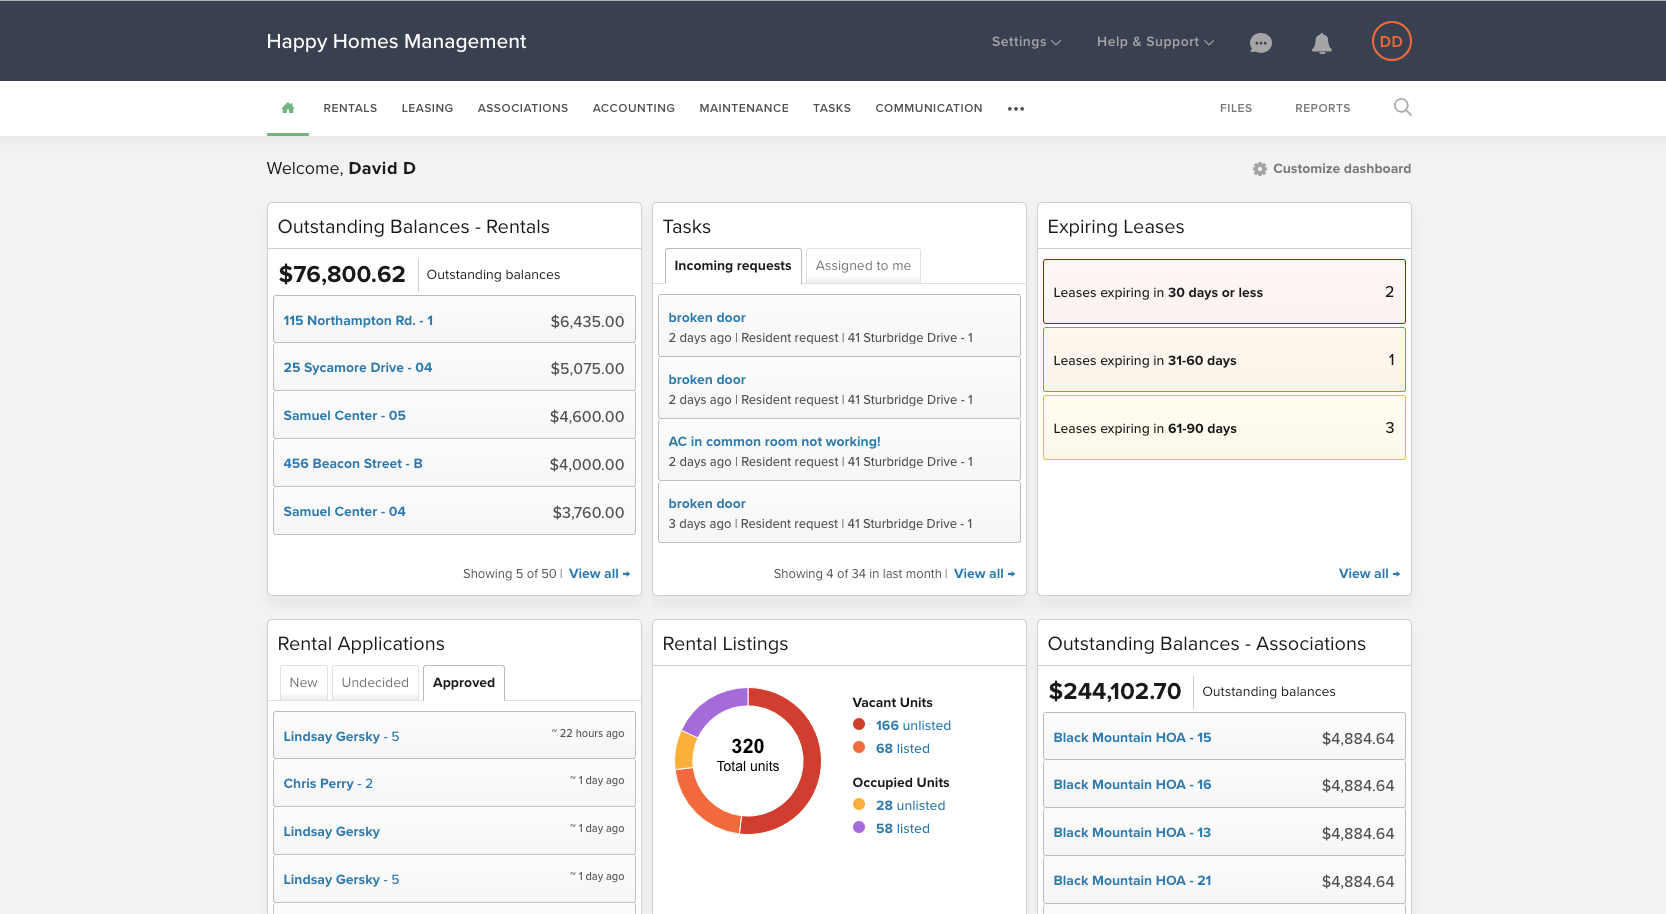This screenshot has height=914, width=1666.
Task: Click the red unlisted vacant units dot
Action: 859,725
